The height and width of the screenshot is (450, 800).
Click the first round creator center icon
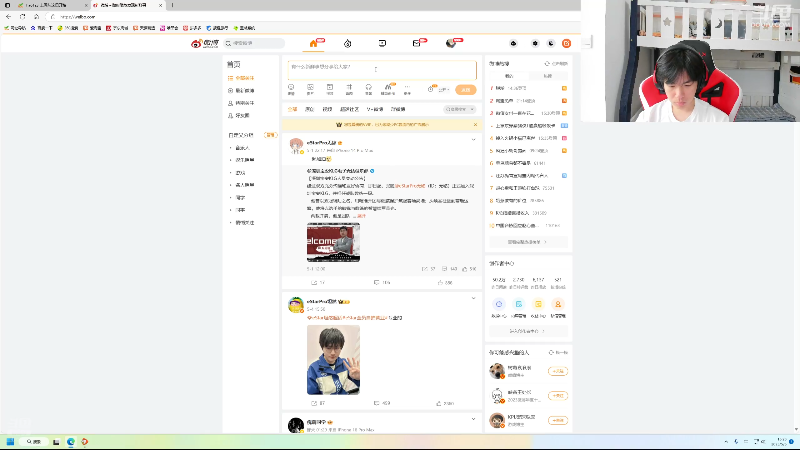click(498, 304)
